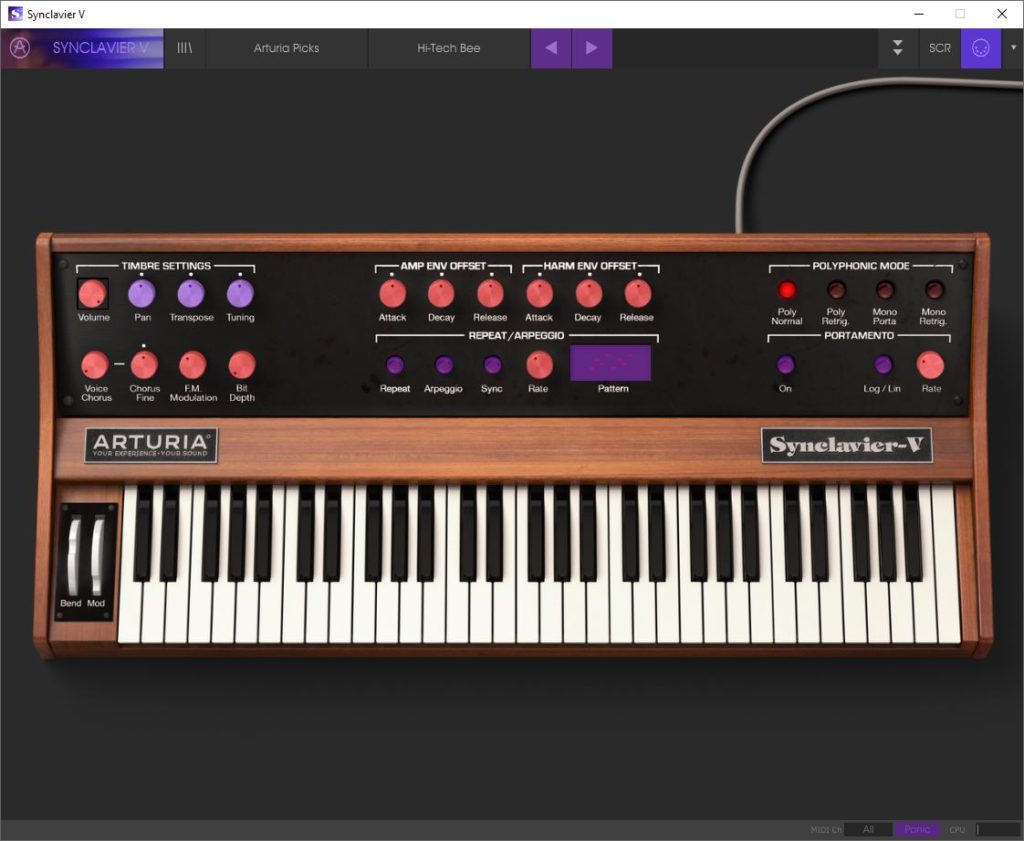
Task: Load the next preset with right arrow
Action: 592,48
